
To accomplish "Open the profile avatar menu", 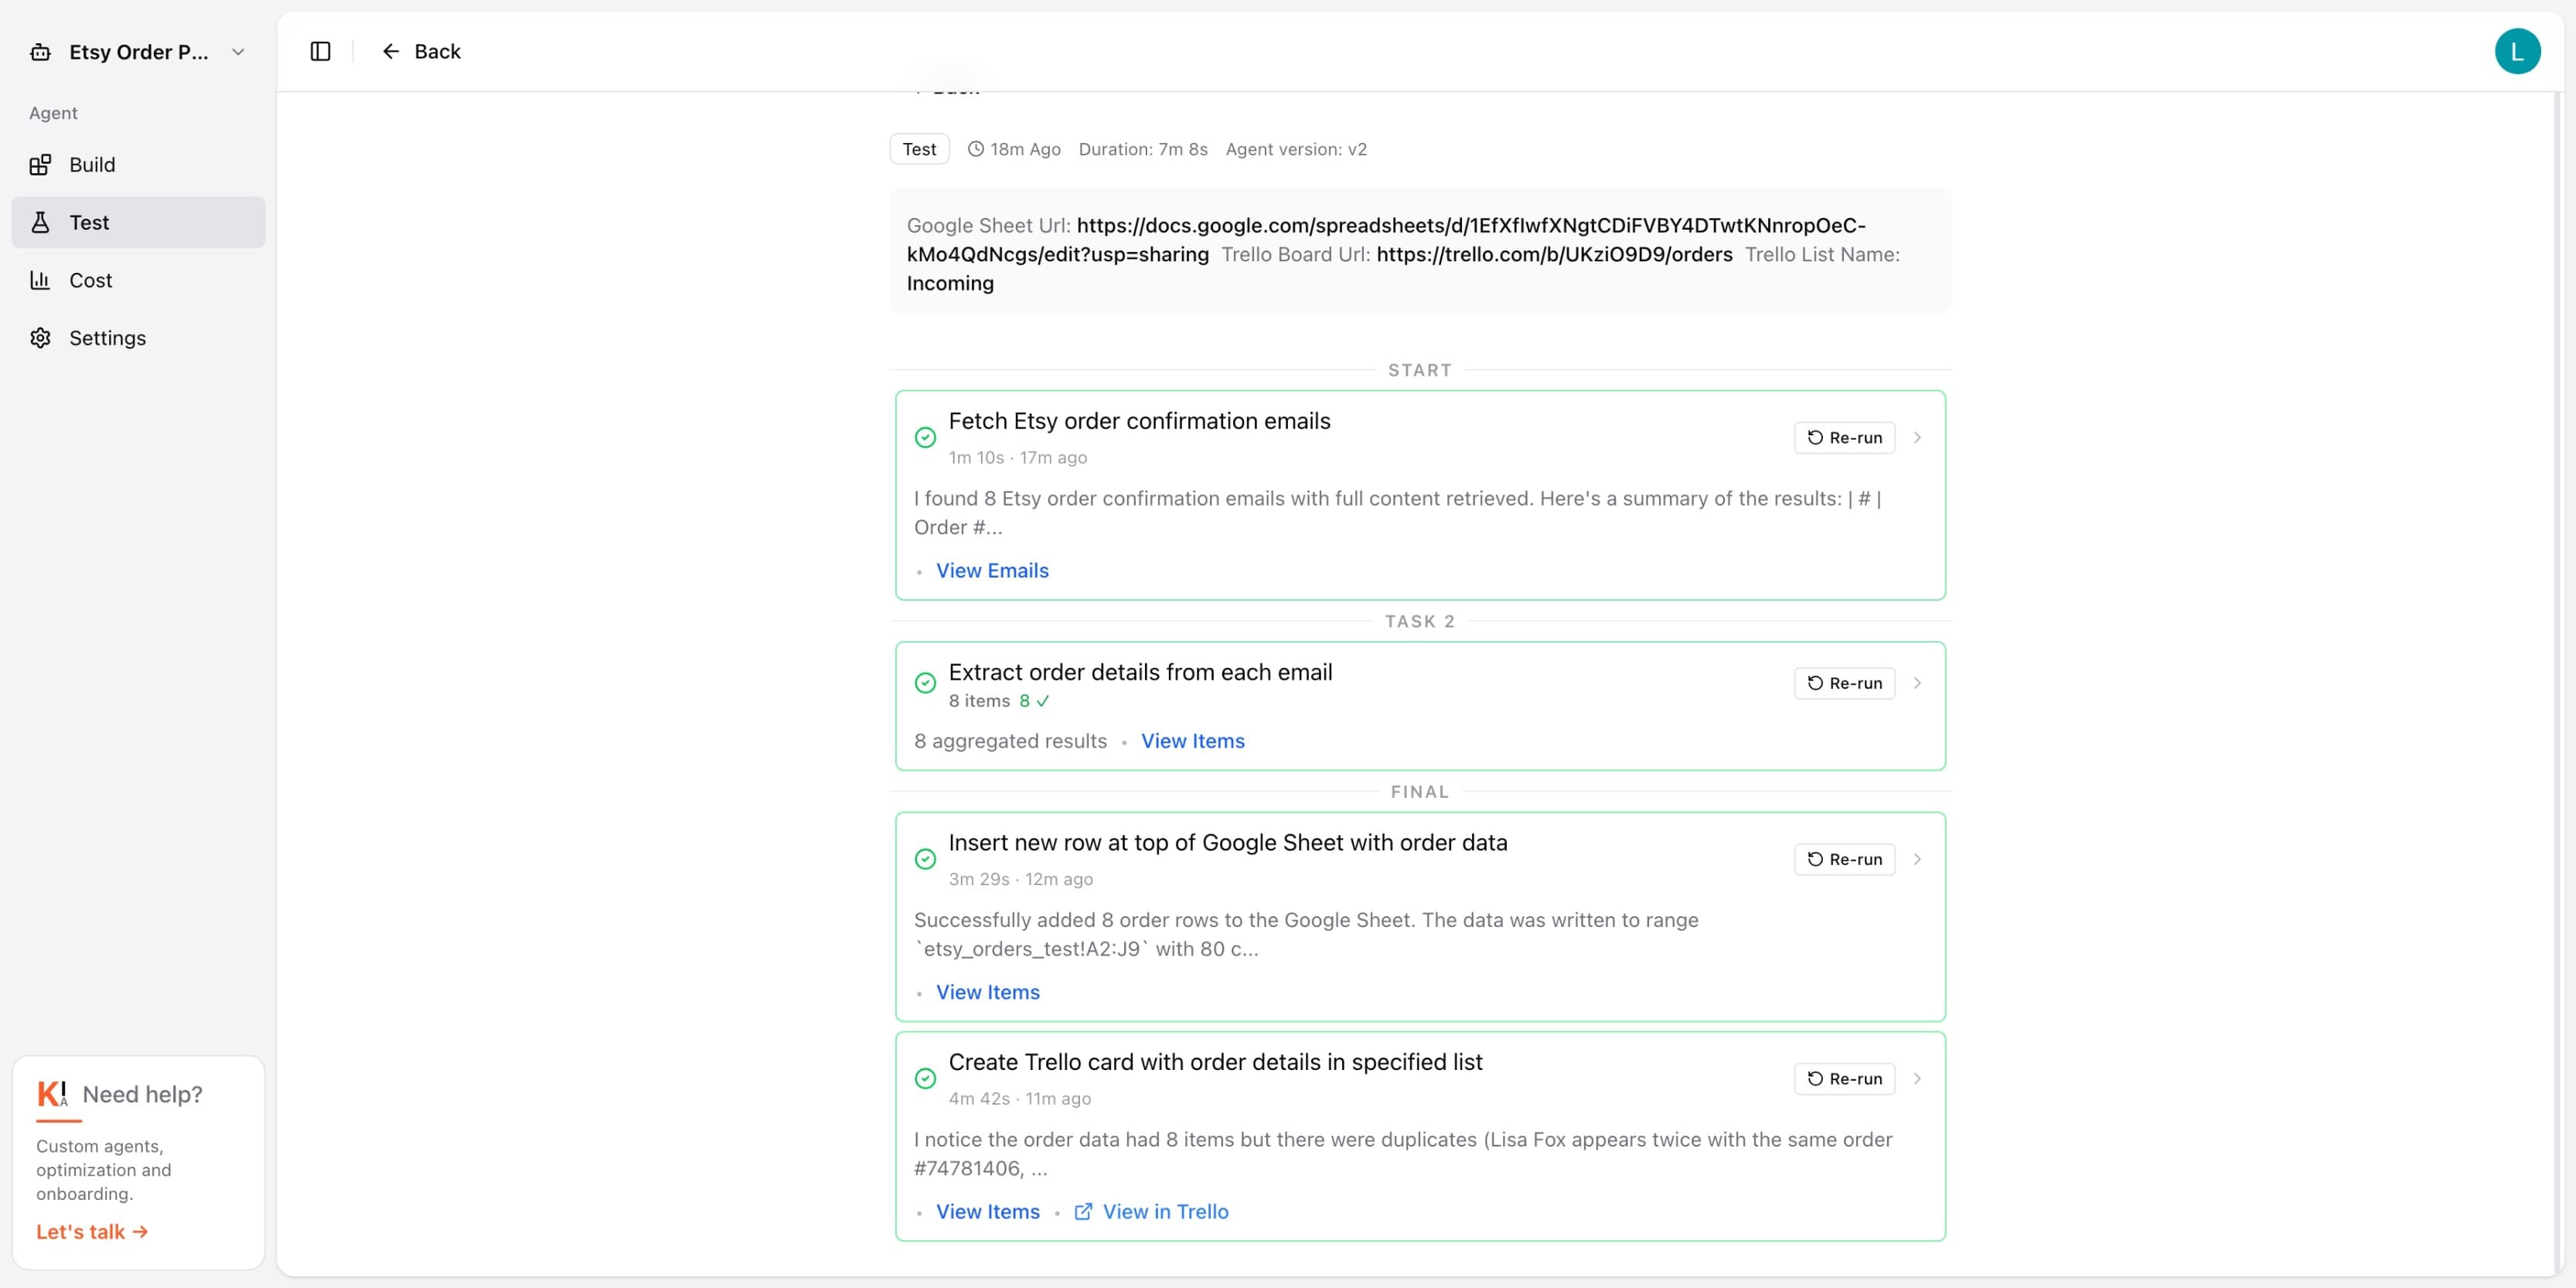I will 2519,51.
